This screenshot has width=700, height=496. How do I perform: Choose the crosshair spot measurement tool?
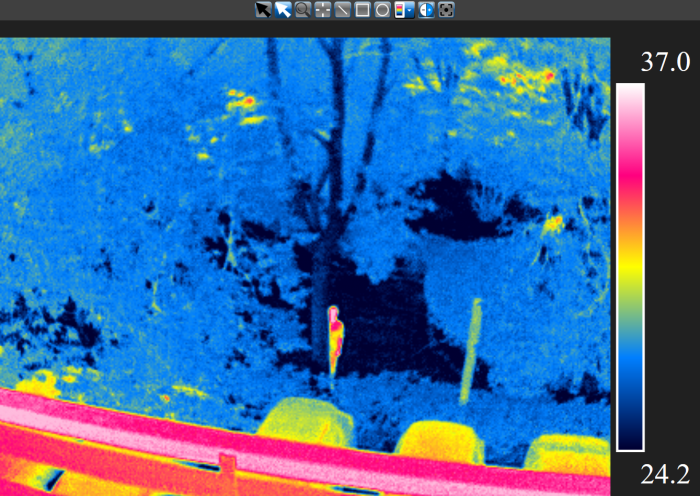(323, 10)
